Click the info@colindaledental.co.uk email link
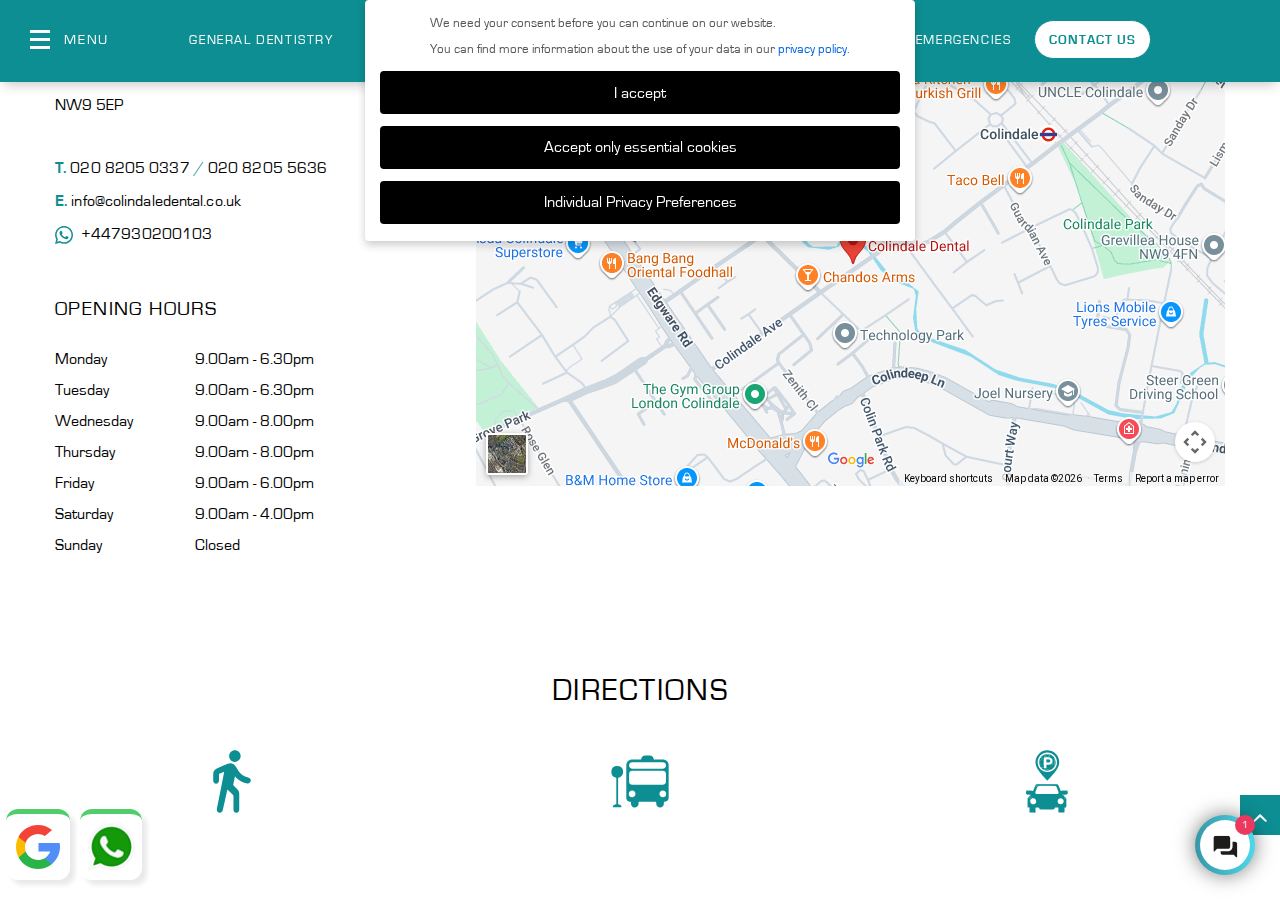The width and height of the screenshot is (1280, 900). click(156, 201)
